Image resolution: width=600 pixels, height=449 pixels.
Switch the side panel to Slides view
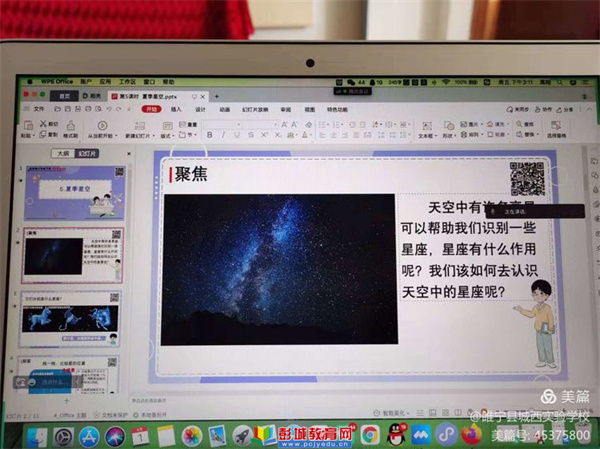(86, 153)
